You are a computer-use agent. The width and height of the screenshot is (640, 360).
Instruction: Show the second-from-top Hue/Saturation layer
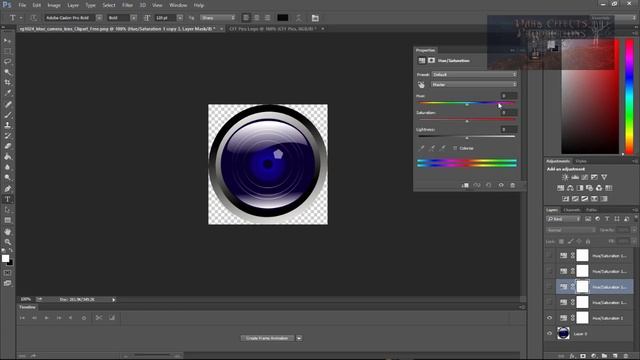(549, 271)
